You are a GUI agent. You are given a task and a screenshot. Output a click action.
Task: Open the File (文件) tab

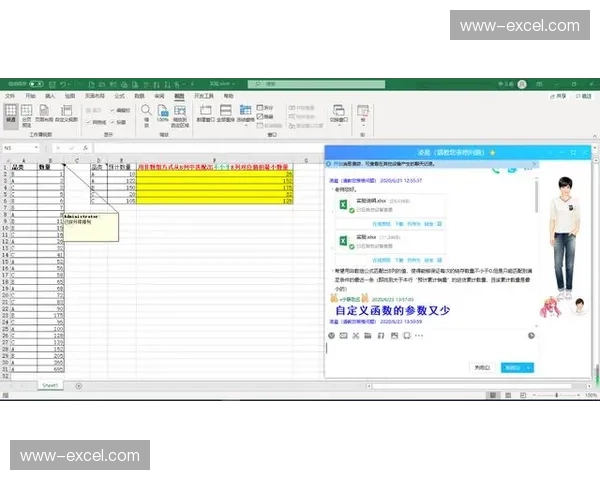click(10, 96)
